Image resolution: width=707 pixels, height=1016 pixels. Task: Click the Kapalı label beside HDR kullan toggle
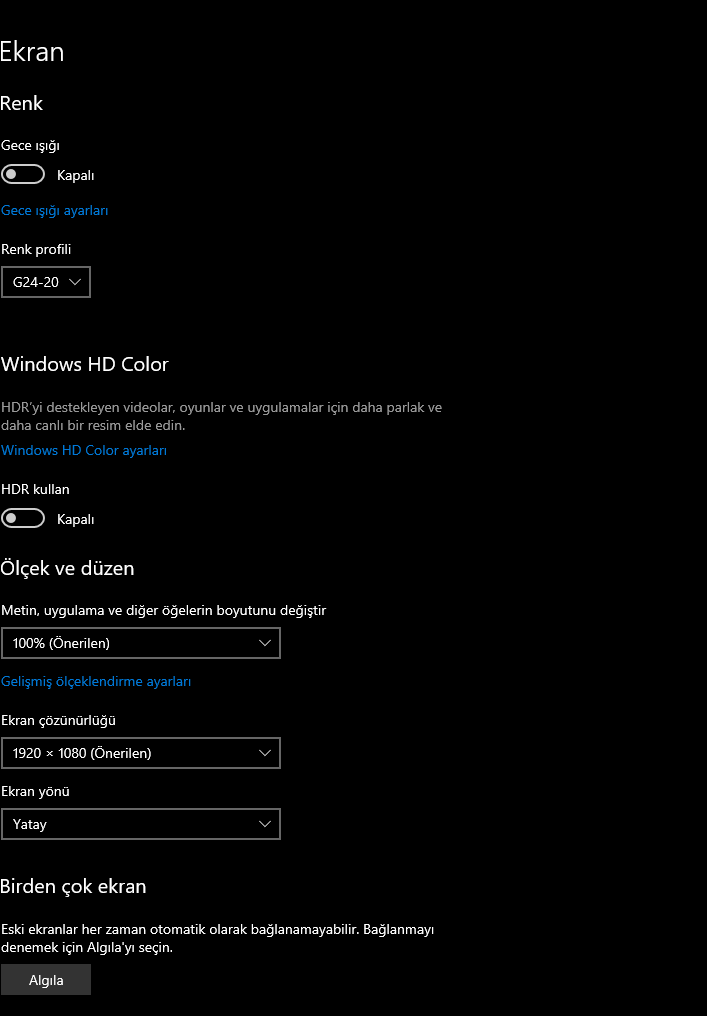(x=76, y=520)
